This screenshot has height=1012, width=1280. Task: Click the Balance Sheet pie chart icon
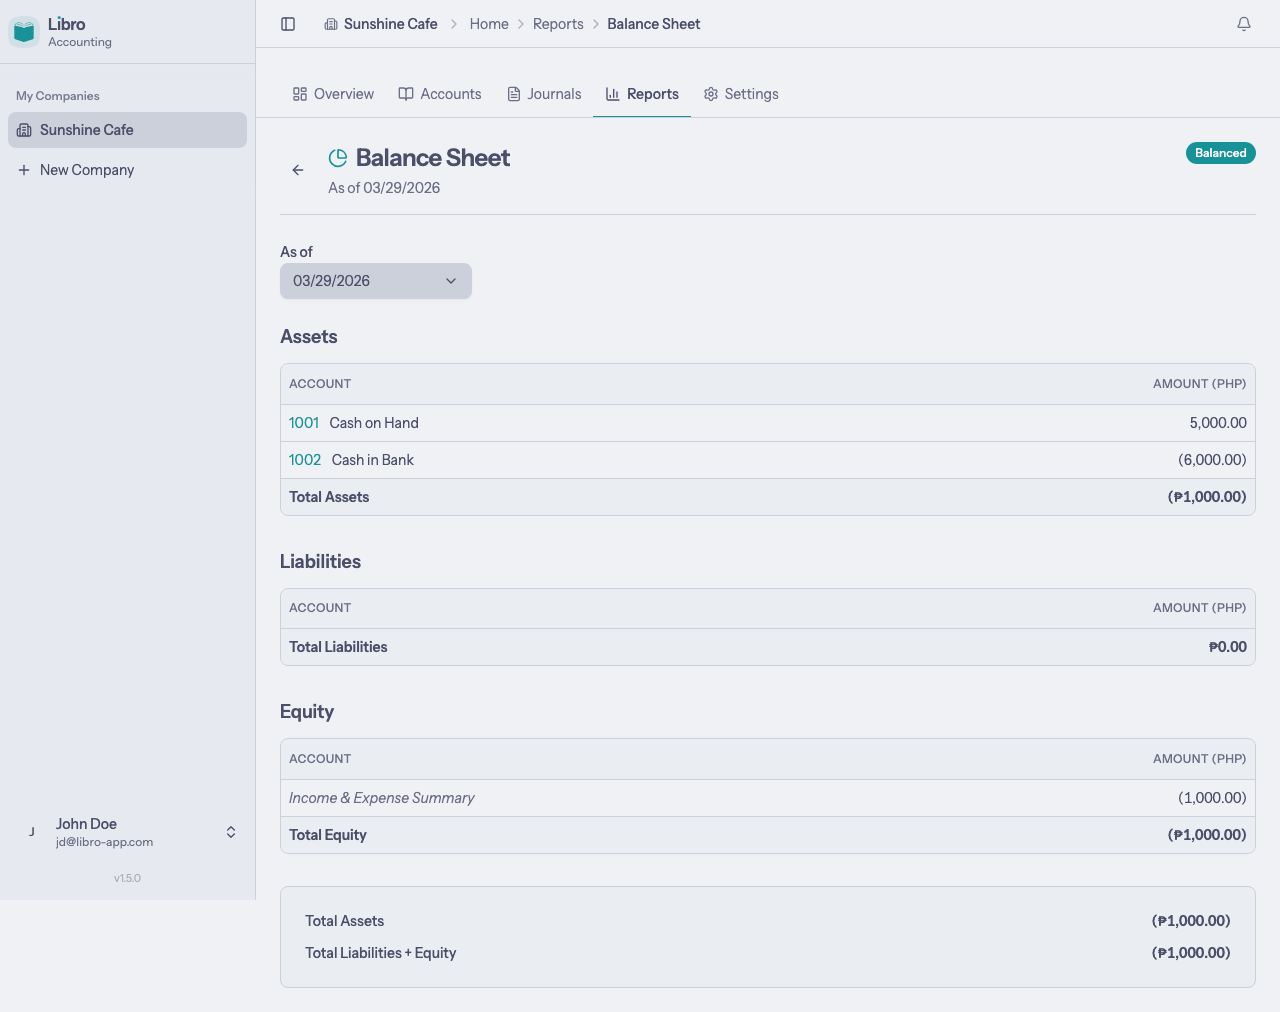click(x=338, y=158)
